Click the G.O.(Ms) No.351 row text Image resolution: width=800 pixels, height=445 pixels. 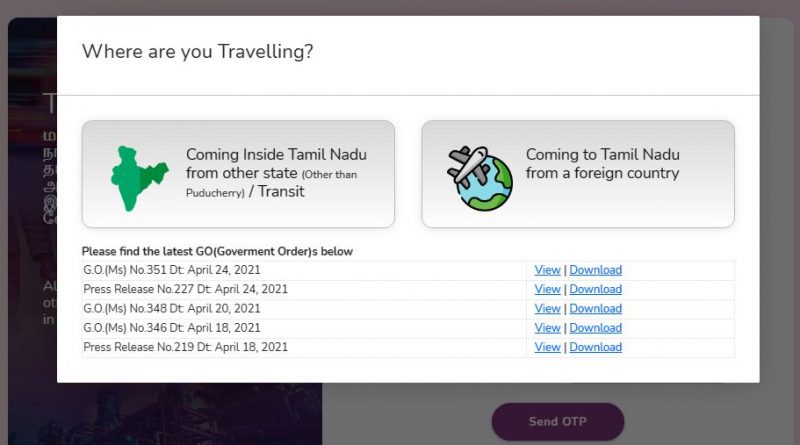coord(171,270)
